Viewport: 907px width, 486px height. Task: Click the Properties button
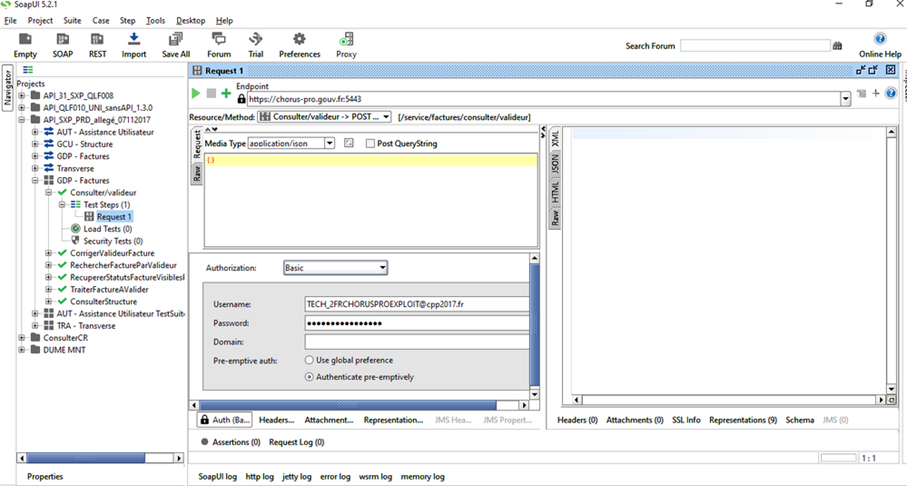coord(45,477)
